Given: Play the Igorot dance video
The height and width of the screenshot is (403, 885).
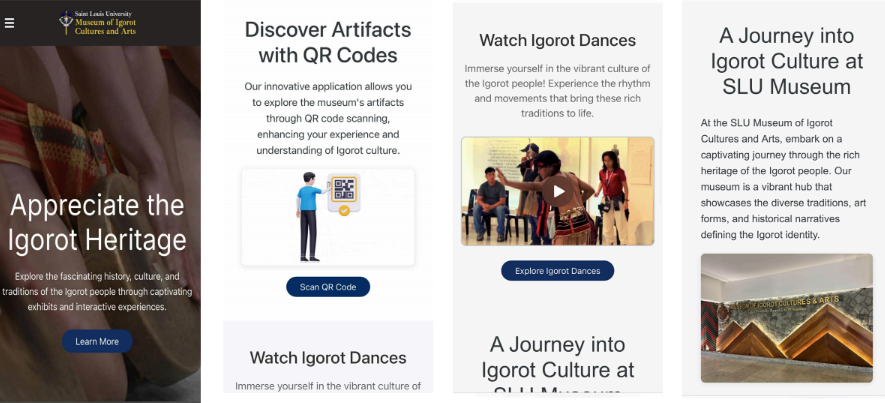Looking at the screenshot, I should [x=558, y=191].
